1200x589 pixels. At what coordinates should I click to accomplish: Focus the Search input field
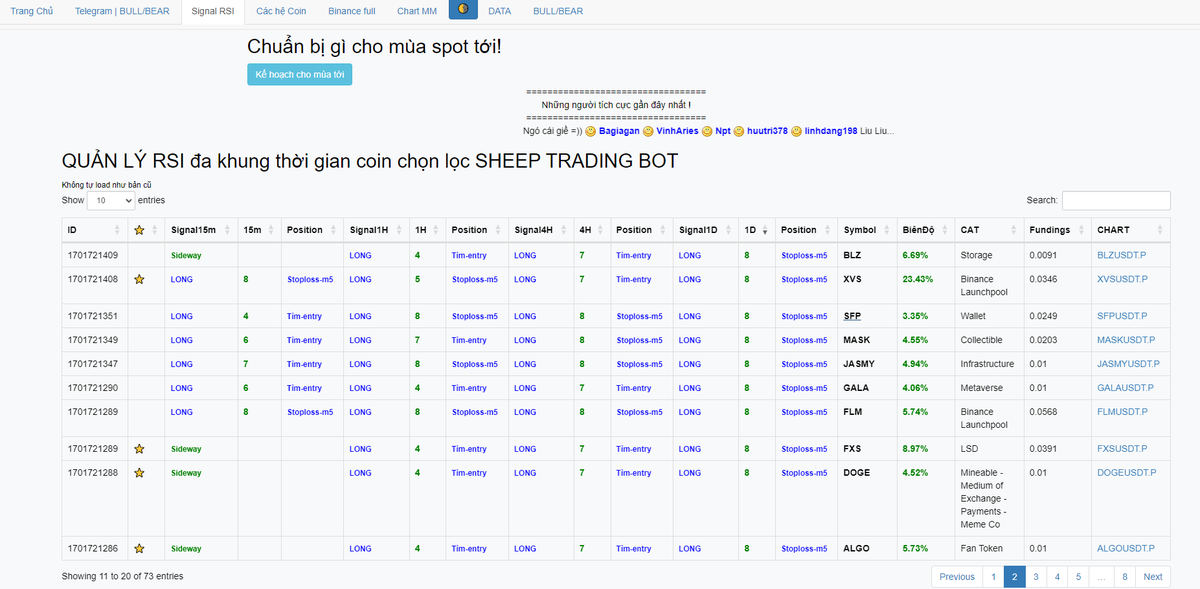click(x=1116, y=200)
